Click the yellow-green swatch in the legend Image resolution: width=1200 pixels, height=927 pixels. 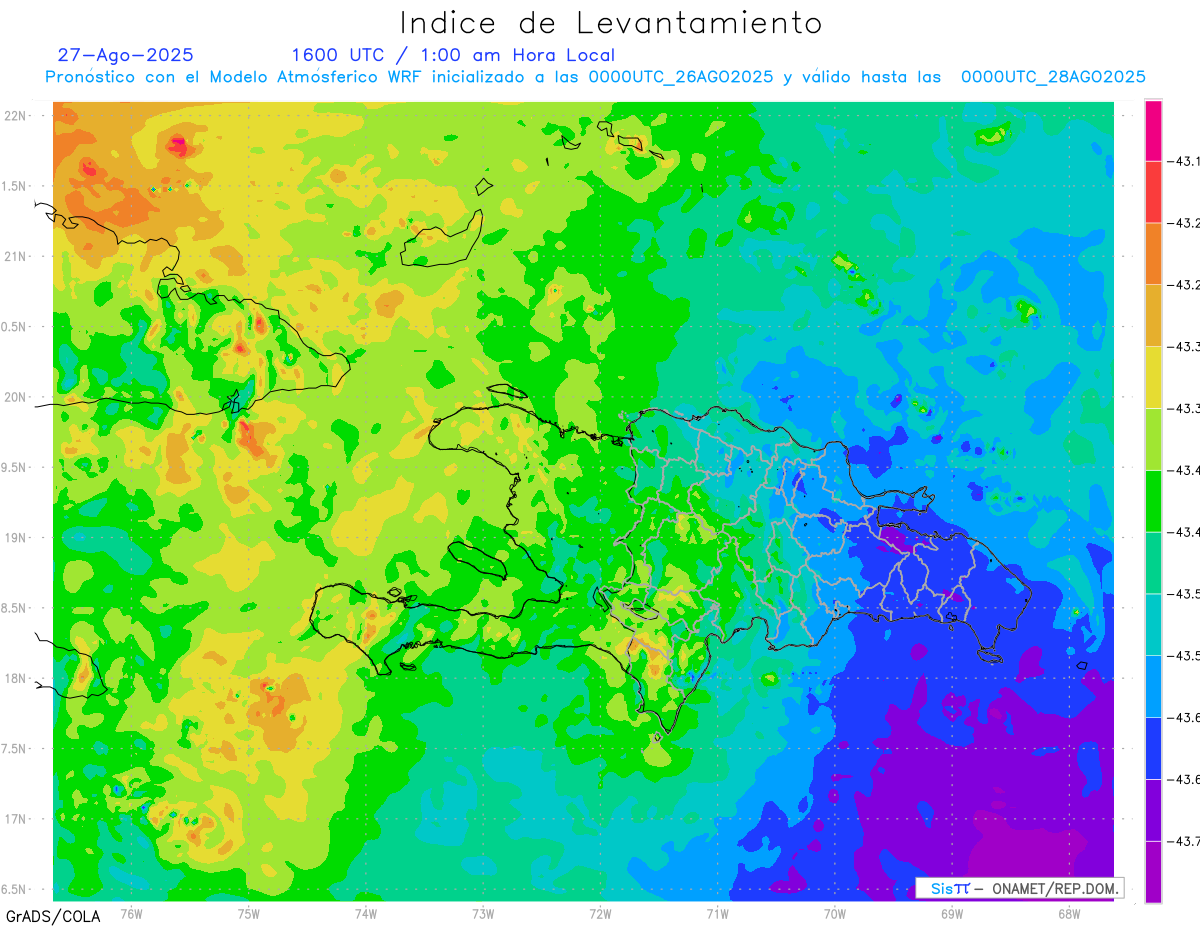[x=1153, y=439]
